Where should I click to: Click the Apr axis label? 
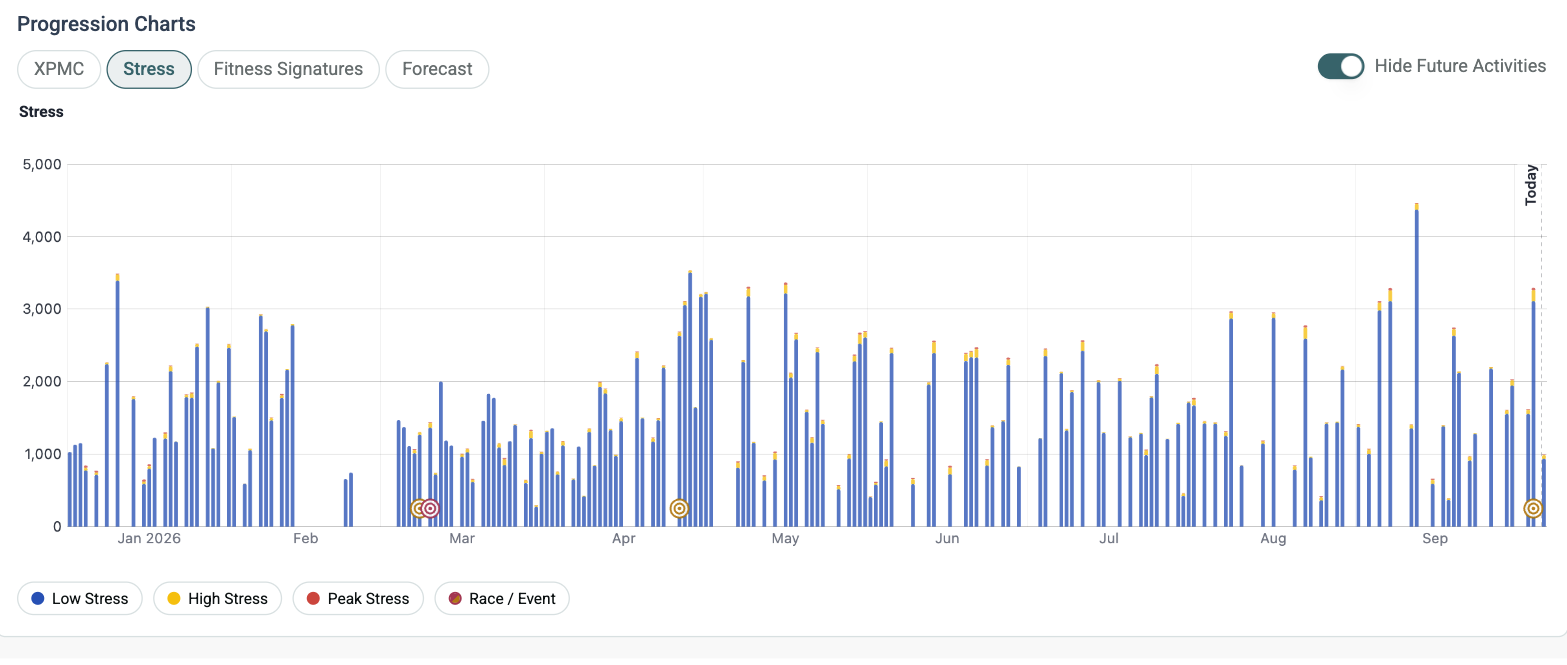pyautogui.click(x=623, y=539)
